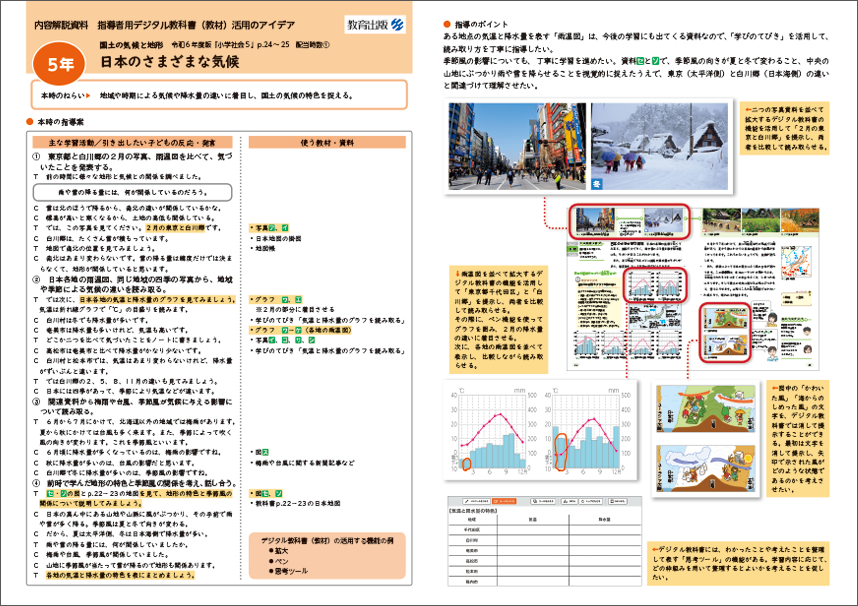The image size is (858, 606).
Task: Click activity heading ① about 東京都と白川郷 photos
Action: [x=132, y=161]
